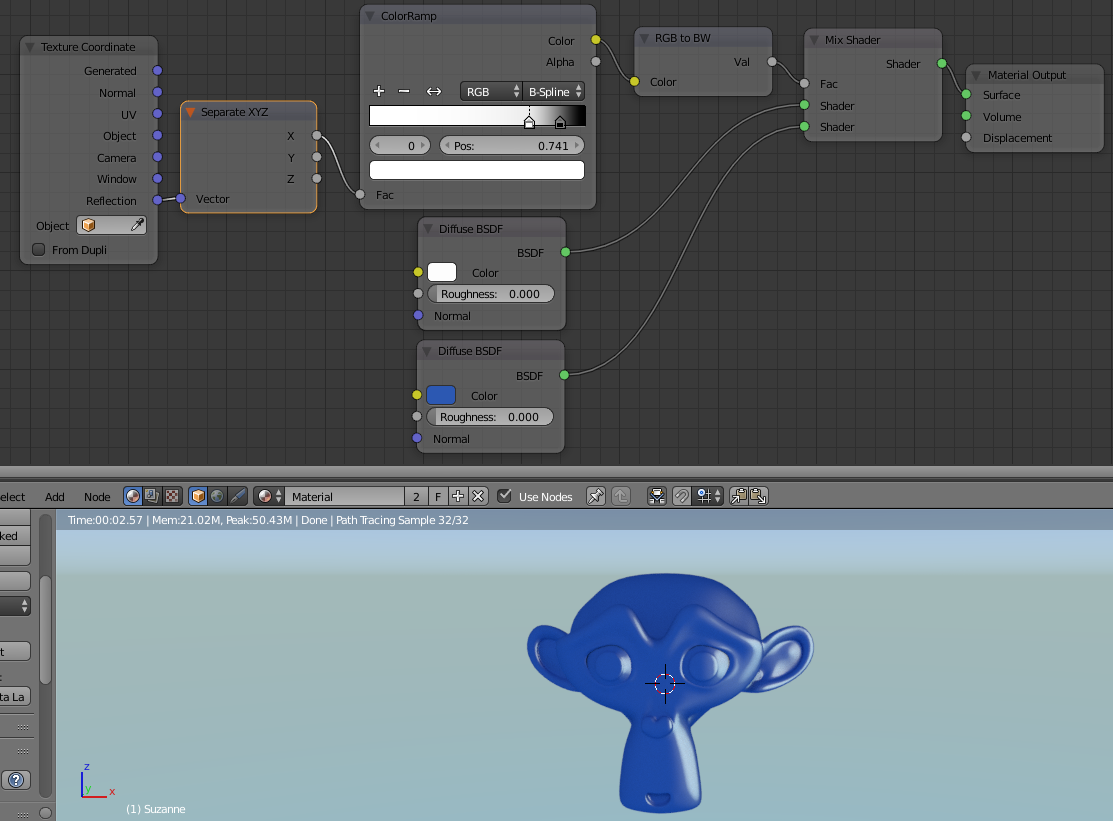The height and width of the screenshot is (821, 1113).
Task: Click the ColorRamp active stop index field
Action: pyautogui.click(x=400, y=145)
